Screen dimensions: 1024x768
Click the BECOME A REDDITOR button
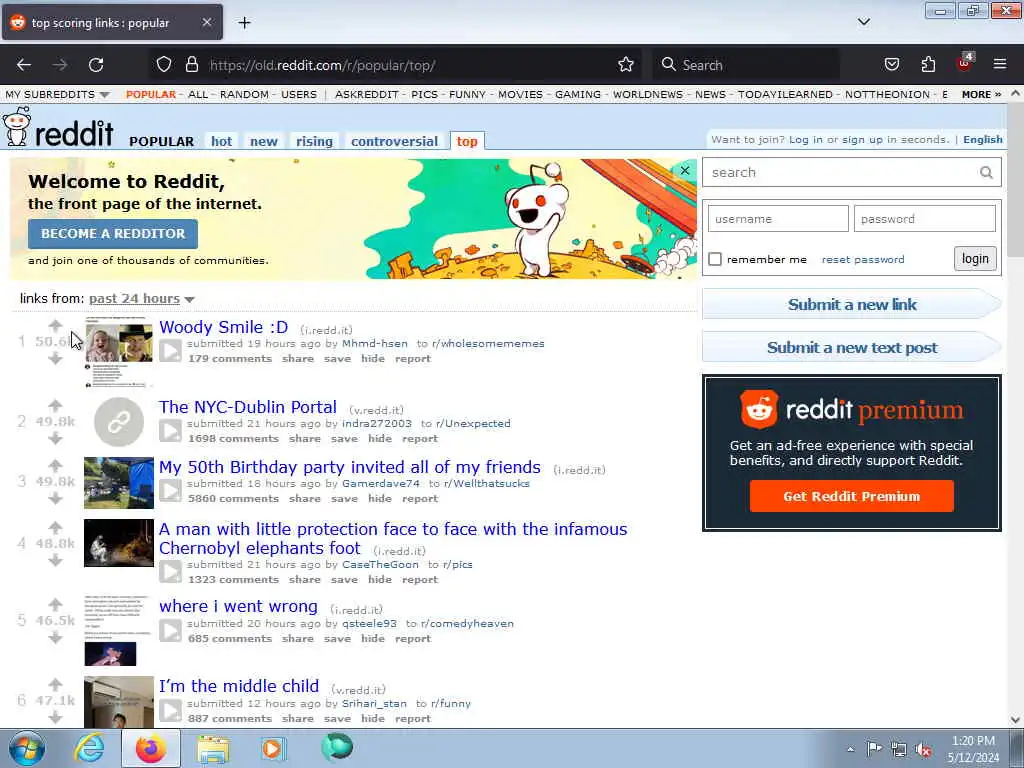point(113,234)
